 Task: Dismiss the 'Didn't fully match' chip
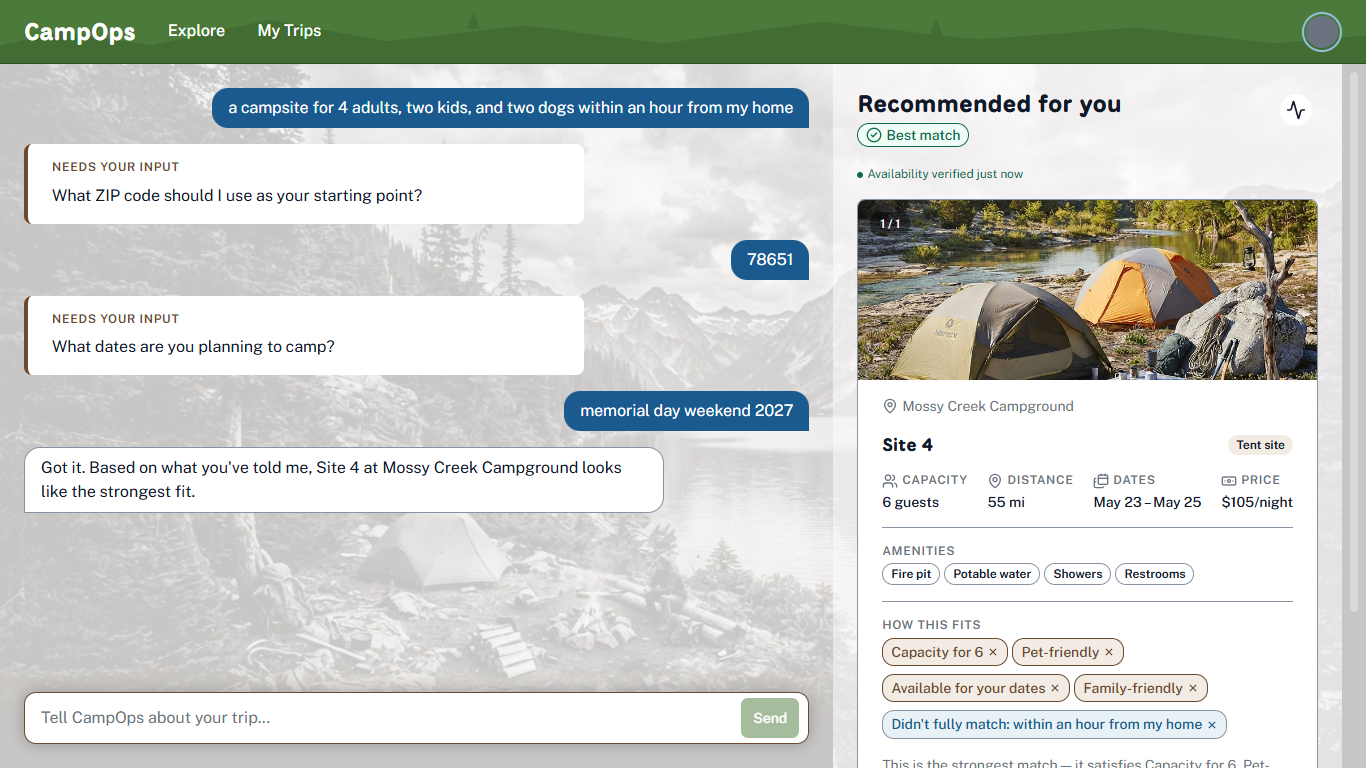(1212, 724)
